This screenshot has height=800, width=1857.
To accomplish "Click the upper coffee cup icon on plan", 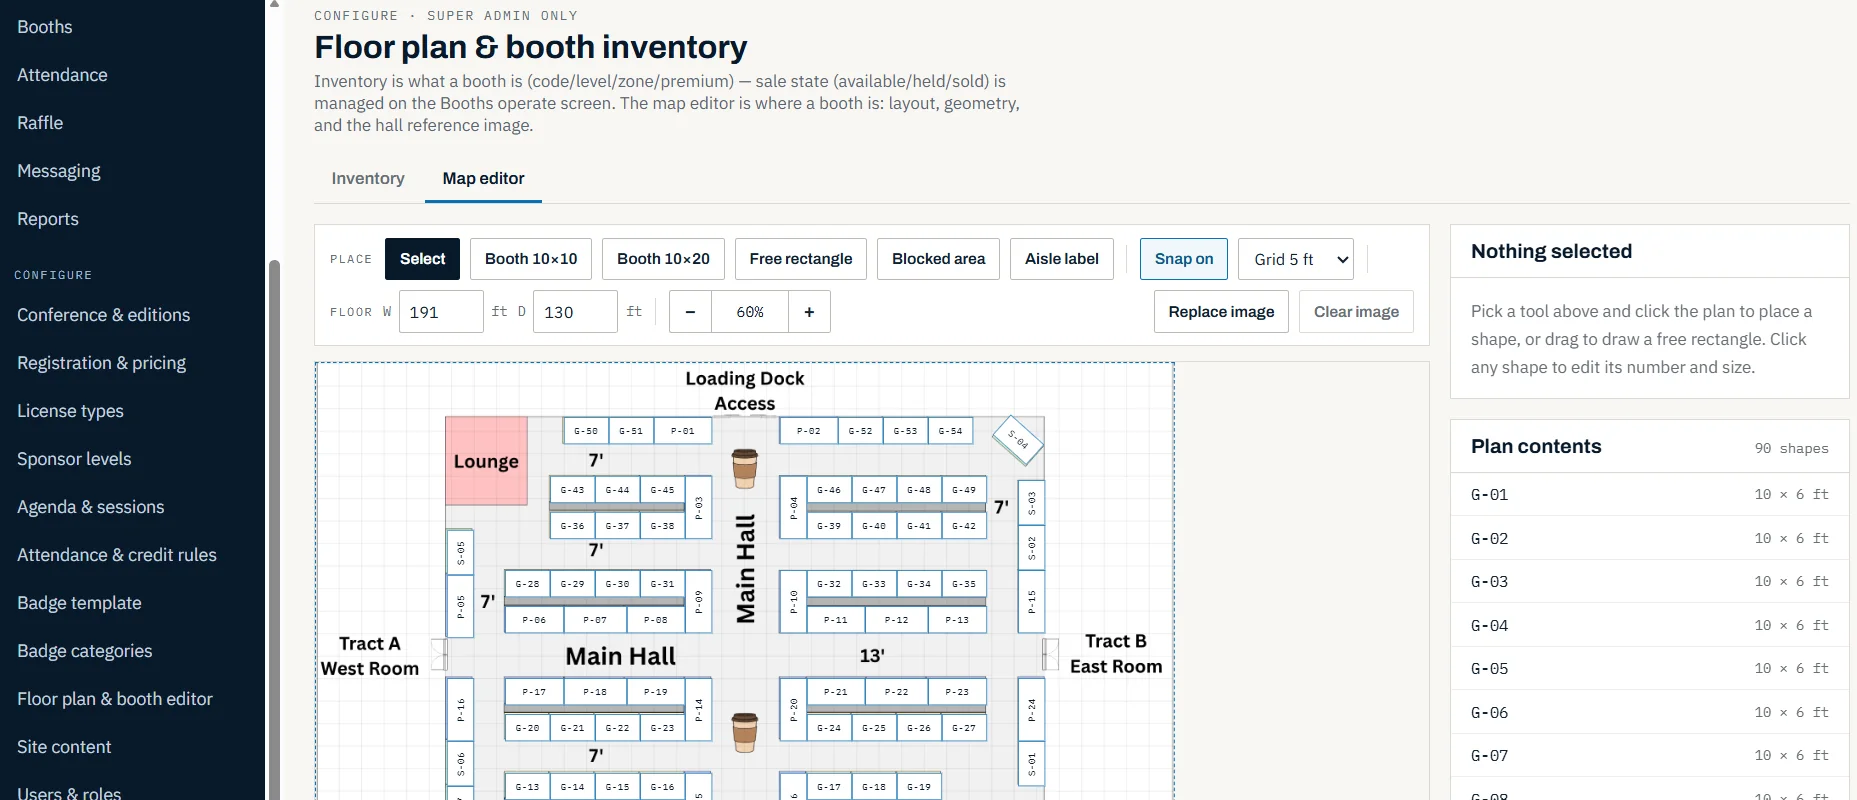I will (x=745, y=468).
